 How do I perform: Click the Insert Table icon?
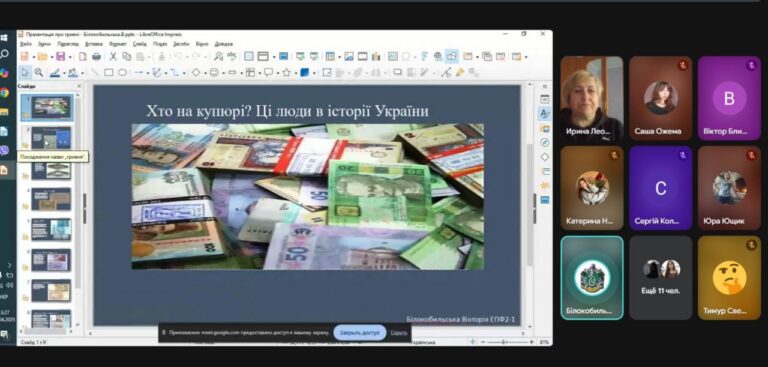pyautogui.click(x=330, y=57)
